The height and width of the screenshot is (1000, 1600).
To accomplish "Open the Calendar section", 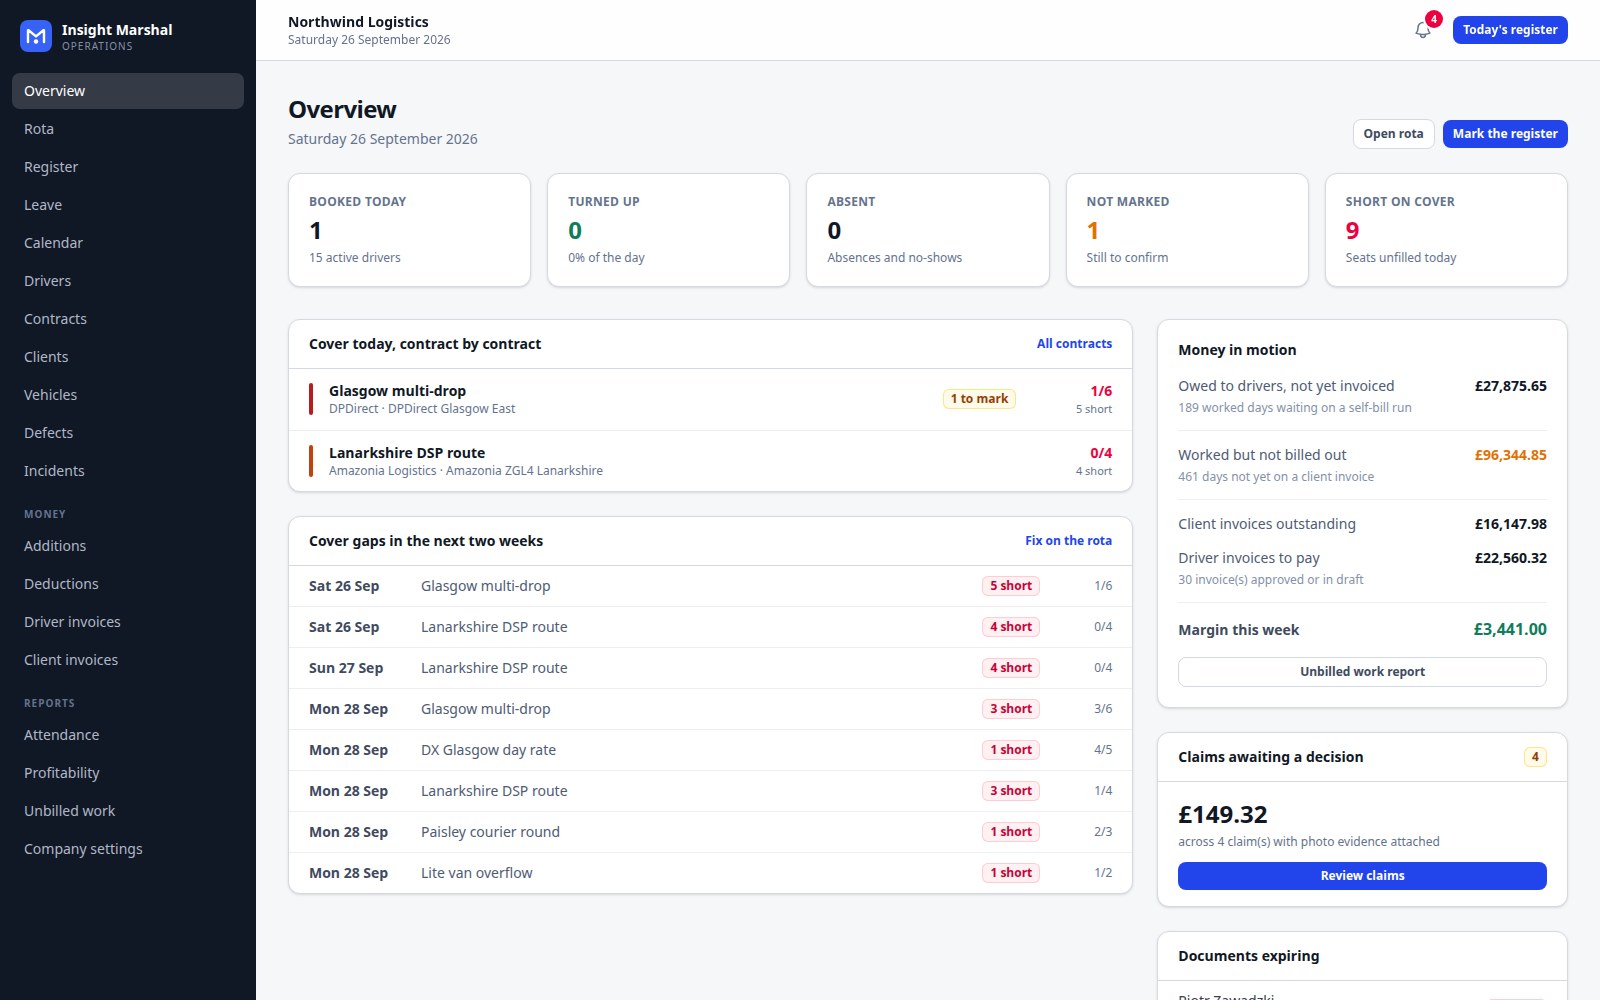I will click(x=128, y=243).
